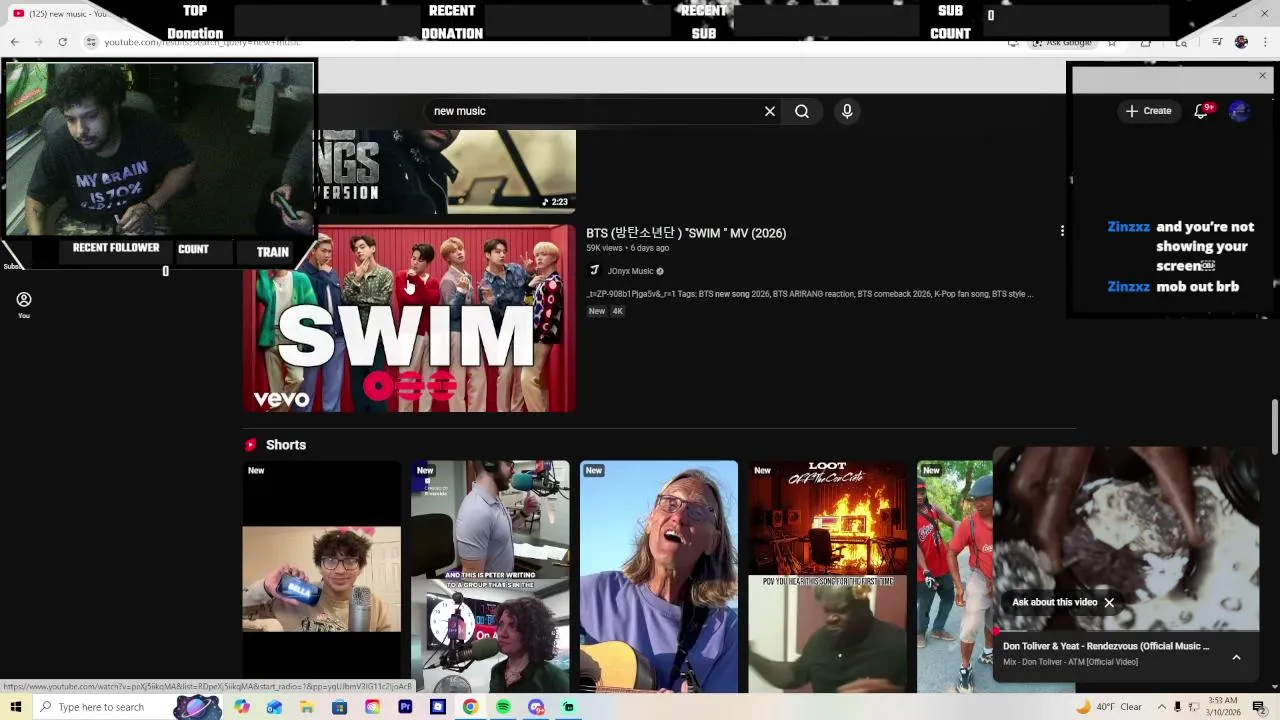
Task: Click 'Ask about this video' on miniplayer
Action: click(1054, 602)
